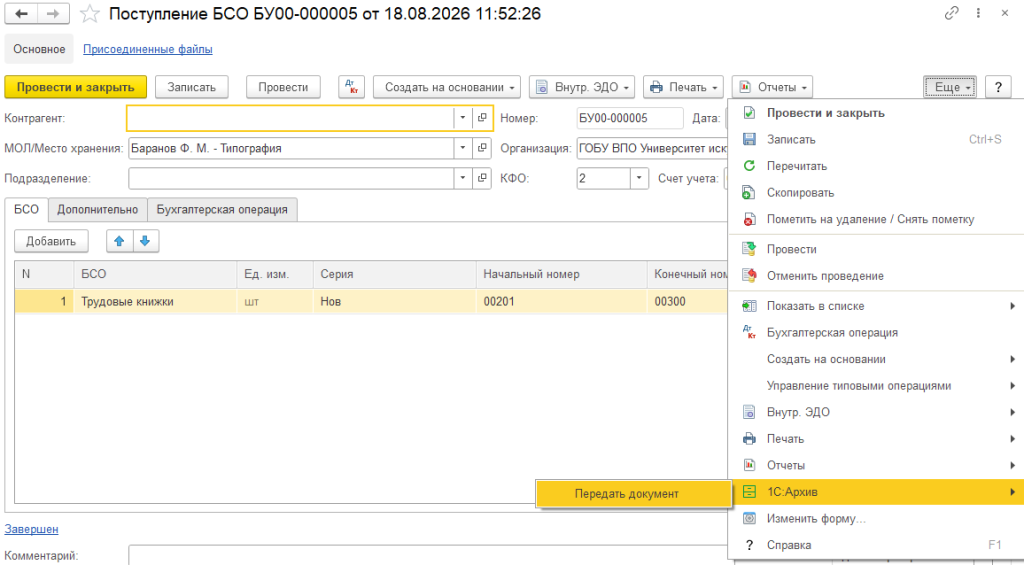
Task: Open the three-dot options menu in title bar
Action: 978,13
